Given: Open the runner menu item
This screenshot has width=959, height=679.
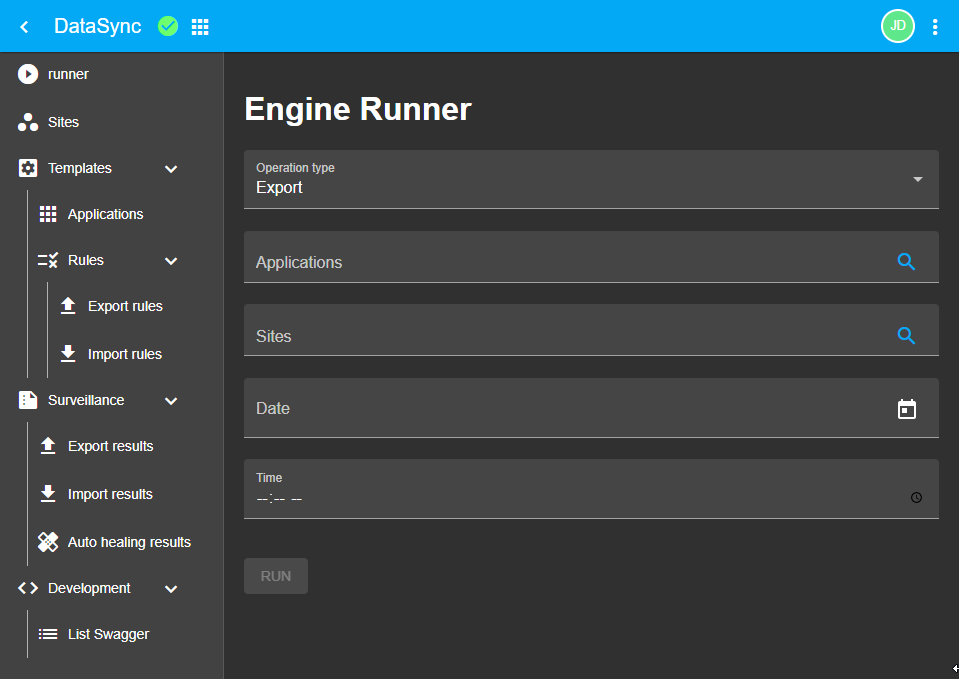Looking at the screenshot, I should click(x=68, y=74).
